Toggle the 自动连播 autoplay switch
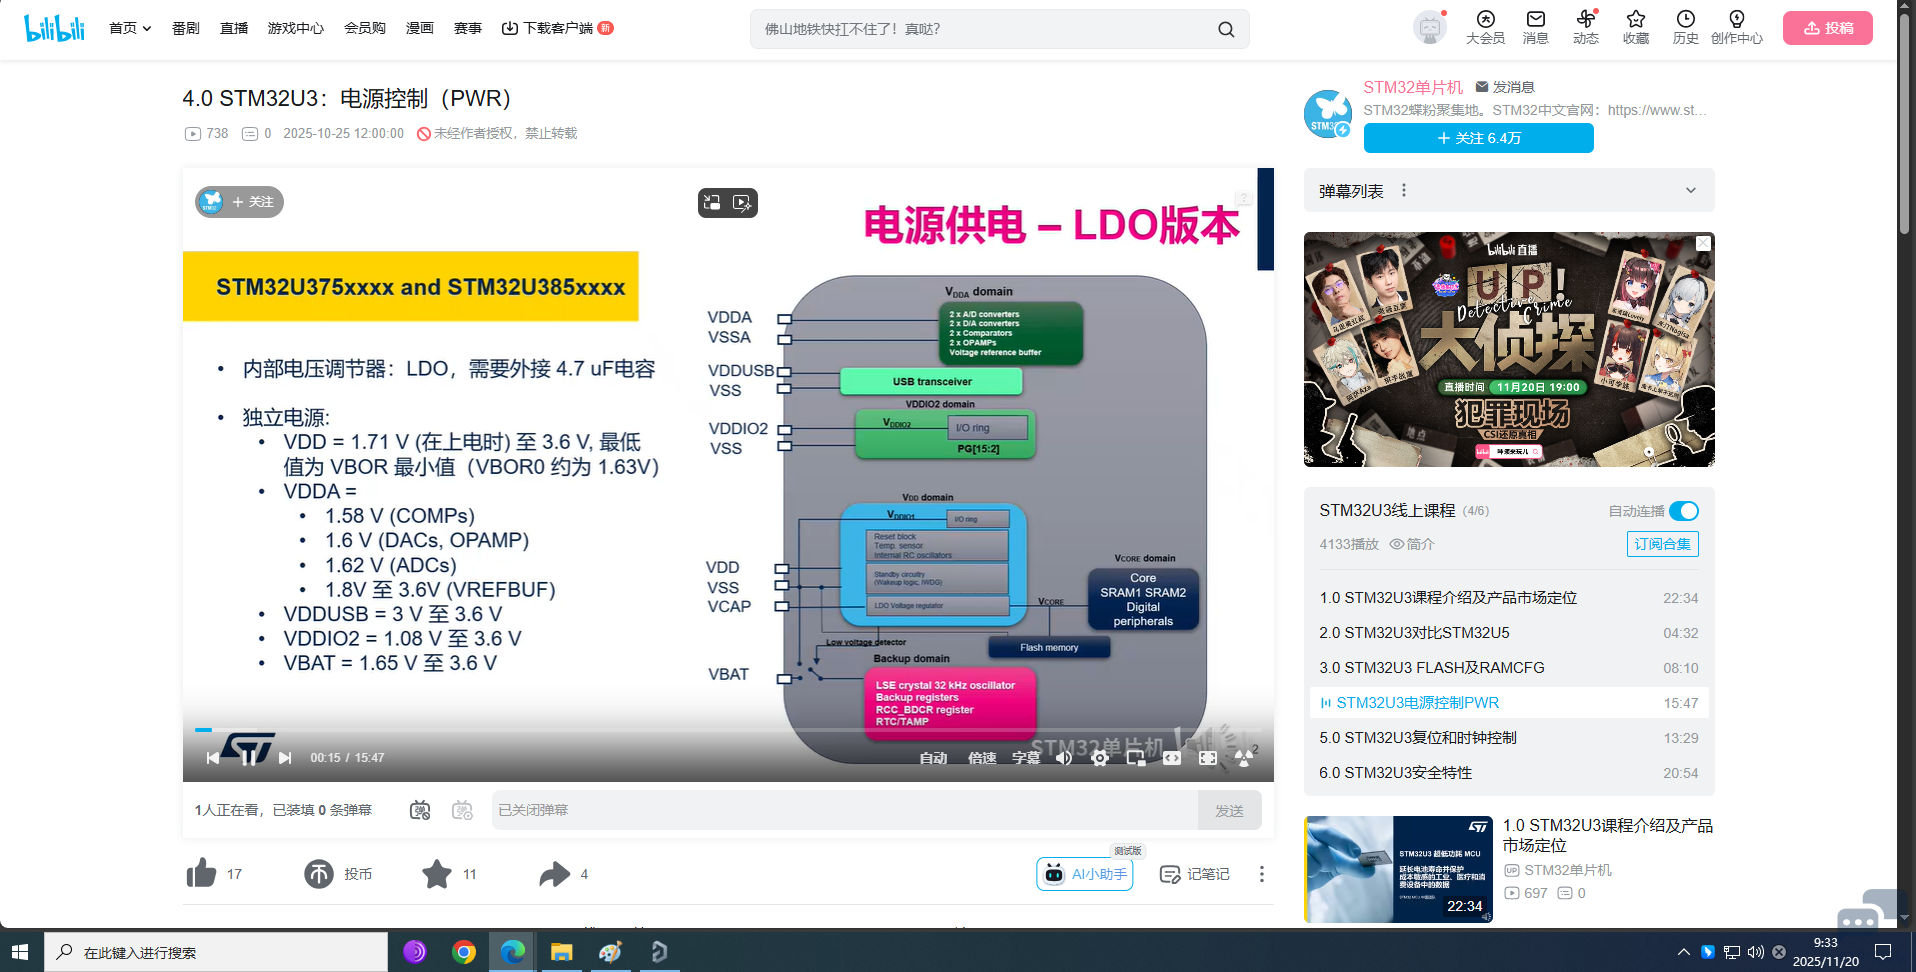The image size is (1916, 972). click(x=1684, y=511)
